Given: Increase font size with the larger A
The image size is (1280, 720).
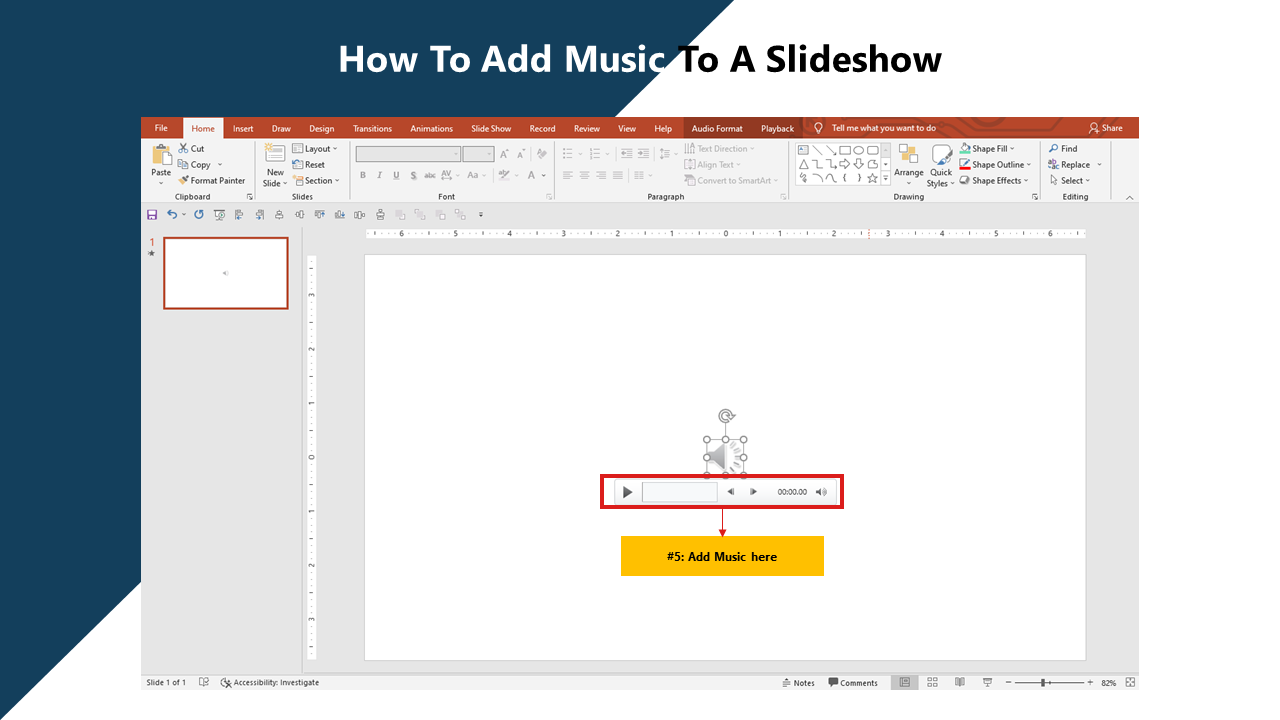Looking at the screenshot, I should click(504, 154).
